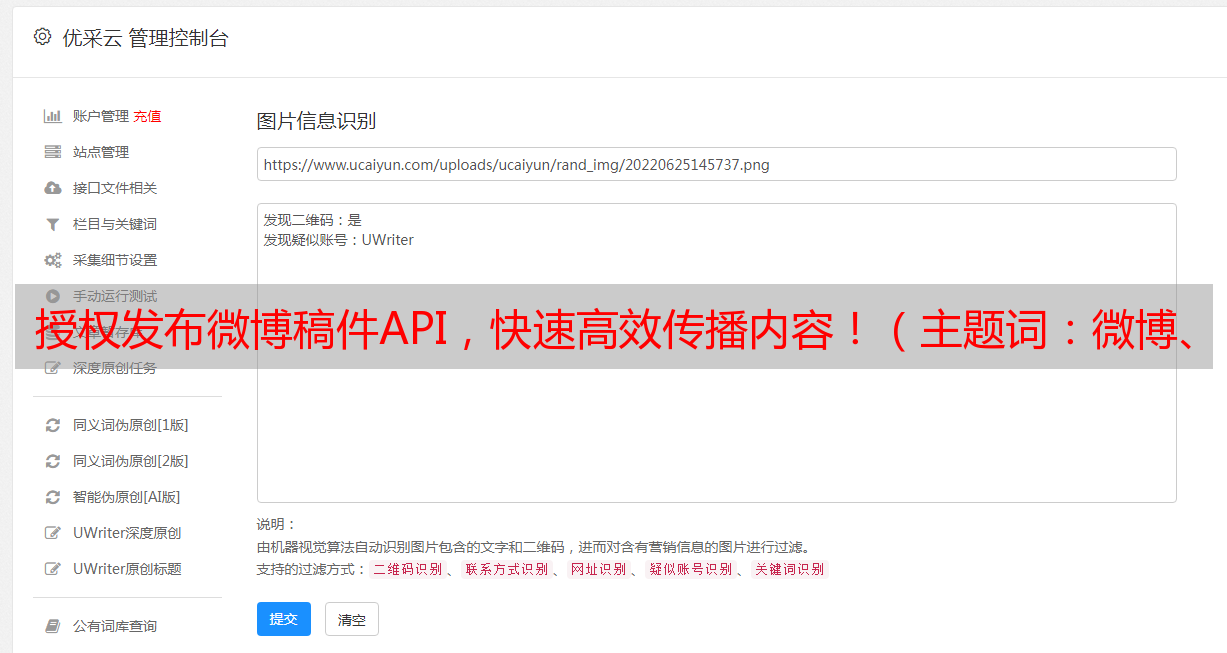Click the 联系方式识别 tag
1227x653 pixels.
tap(506, 569)
